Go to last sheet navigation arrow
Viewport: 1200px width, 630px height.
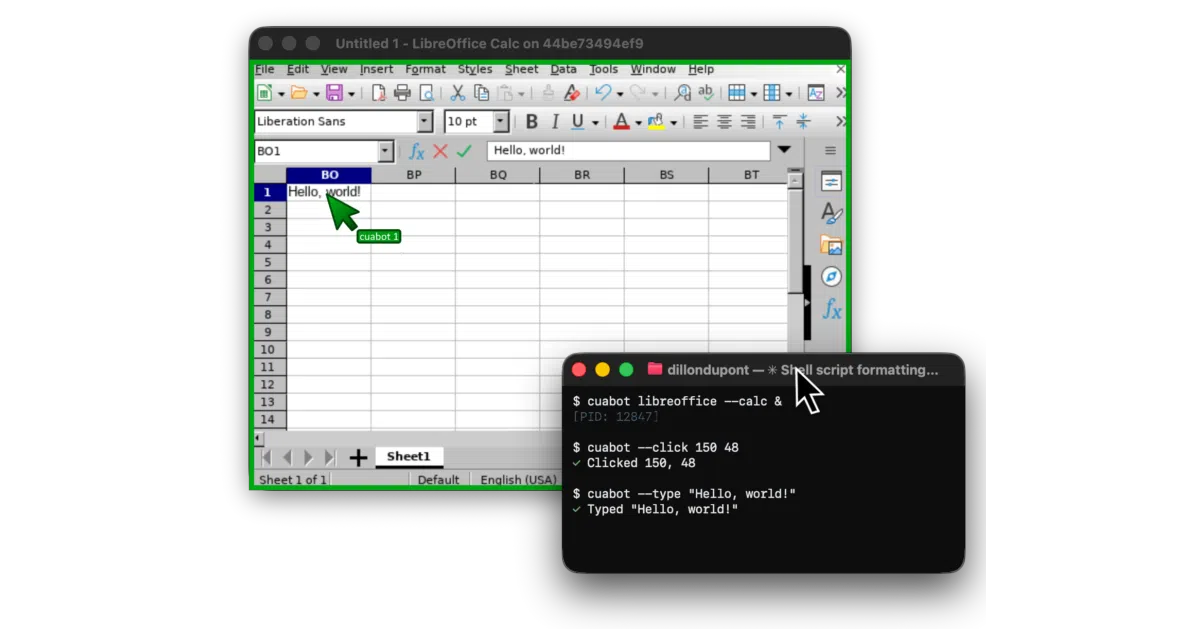click(331, 457)
